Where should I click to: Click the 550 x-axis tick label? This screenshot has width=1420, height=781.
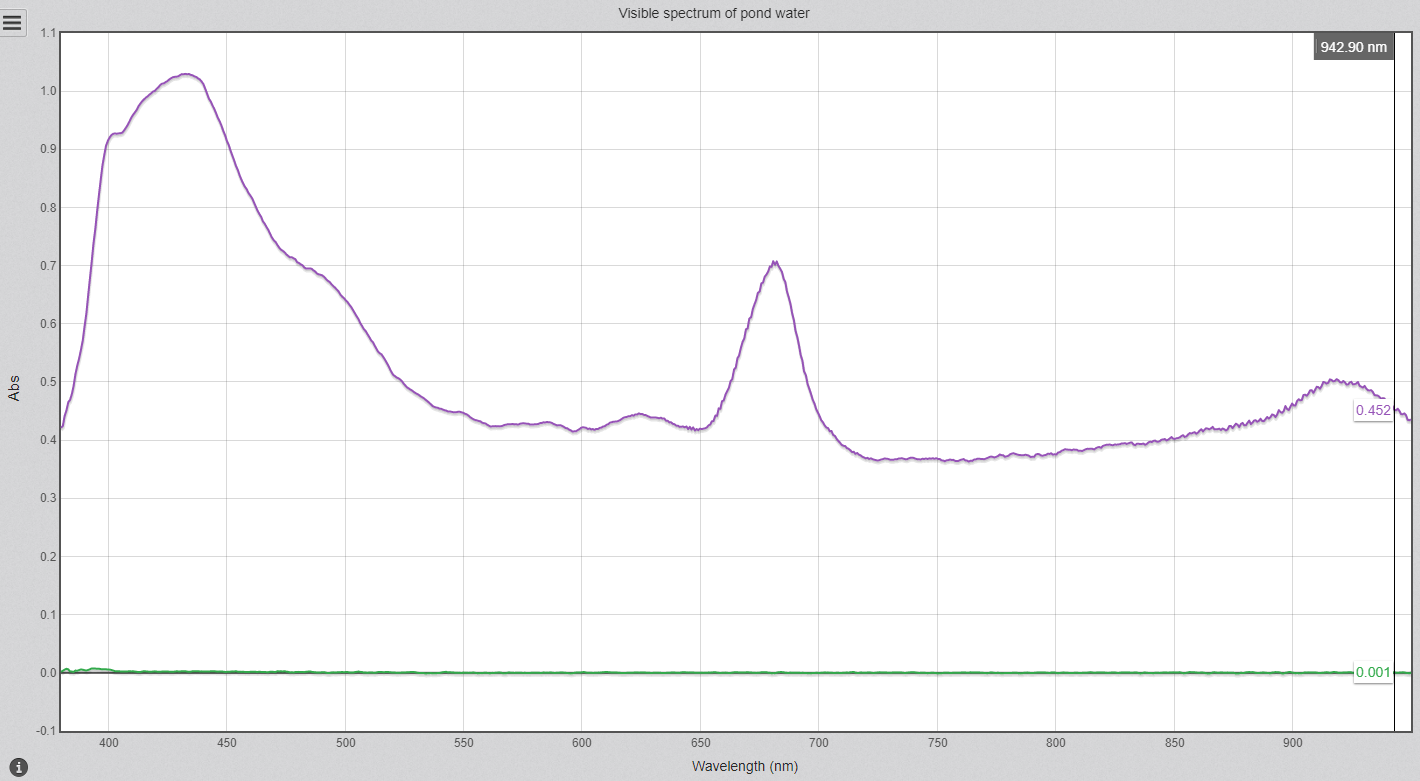[x=463, y=743]
